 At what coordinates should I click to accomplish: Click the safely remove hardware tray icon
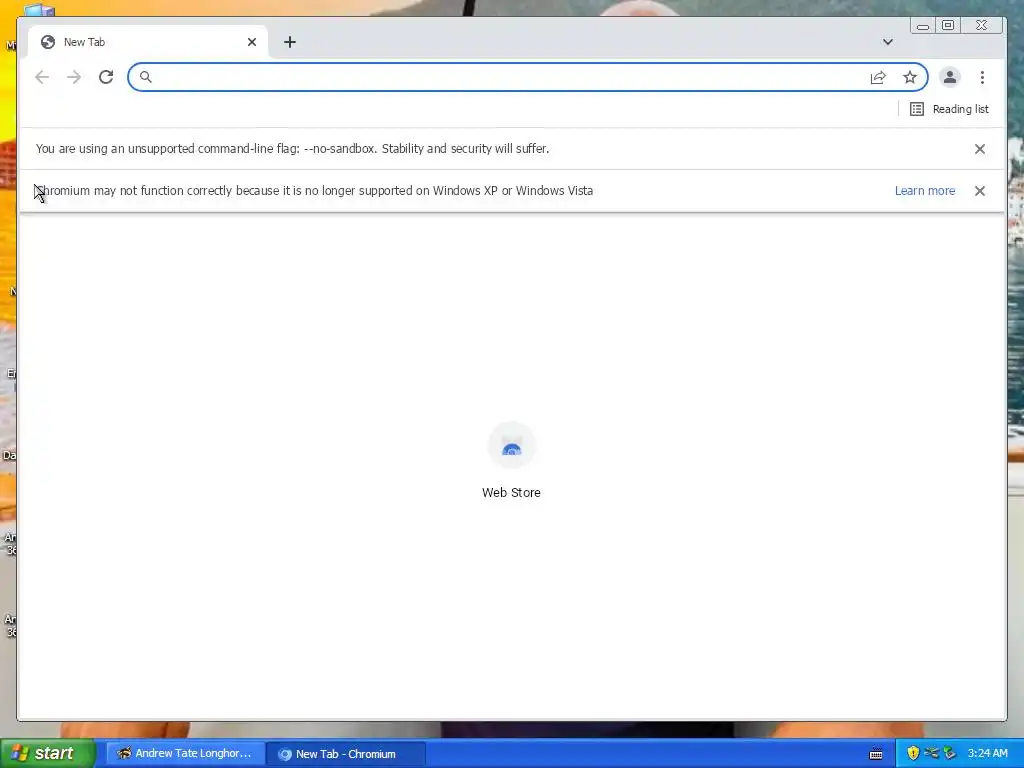click(949, 753)
